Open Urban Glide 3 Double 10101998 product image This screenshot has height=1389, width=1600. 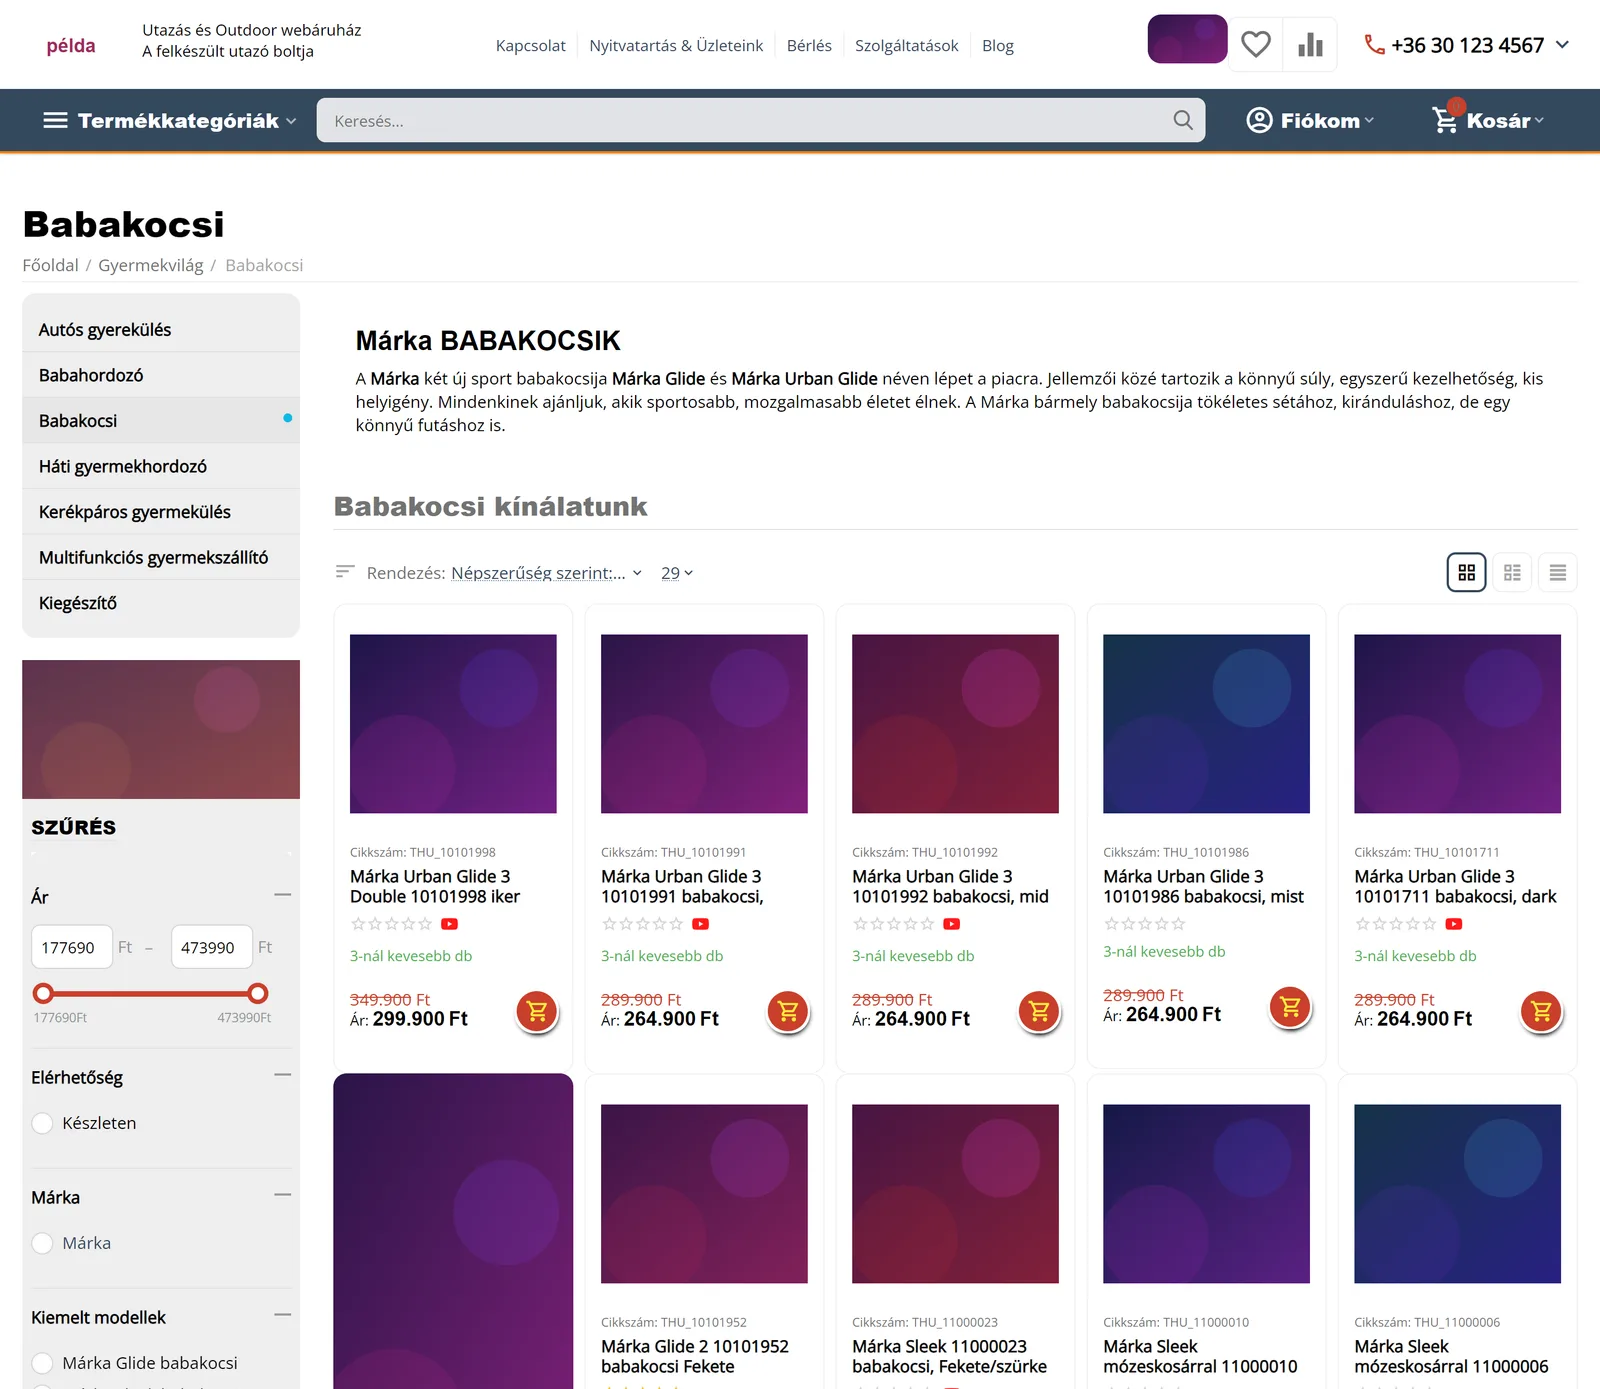453,724
